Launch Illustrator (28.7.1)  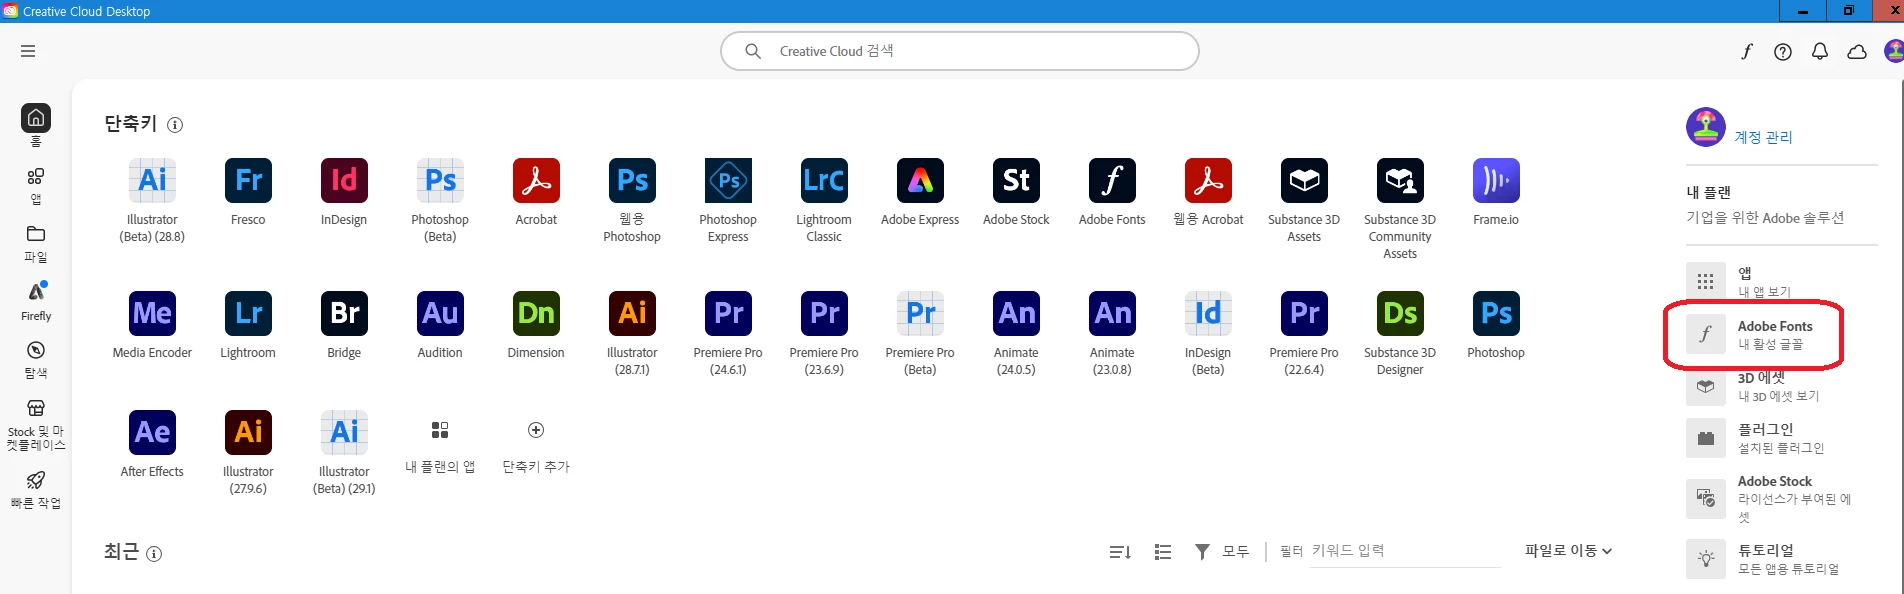pos(632,313)
